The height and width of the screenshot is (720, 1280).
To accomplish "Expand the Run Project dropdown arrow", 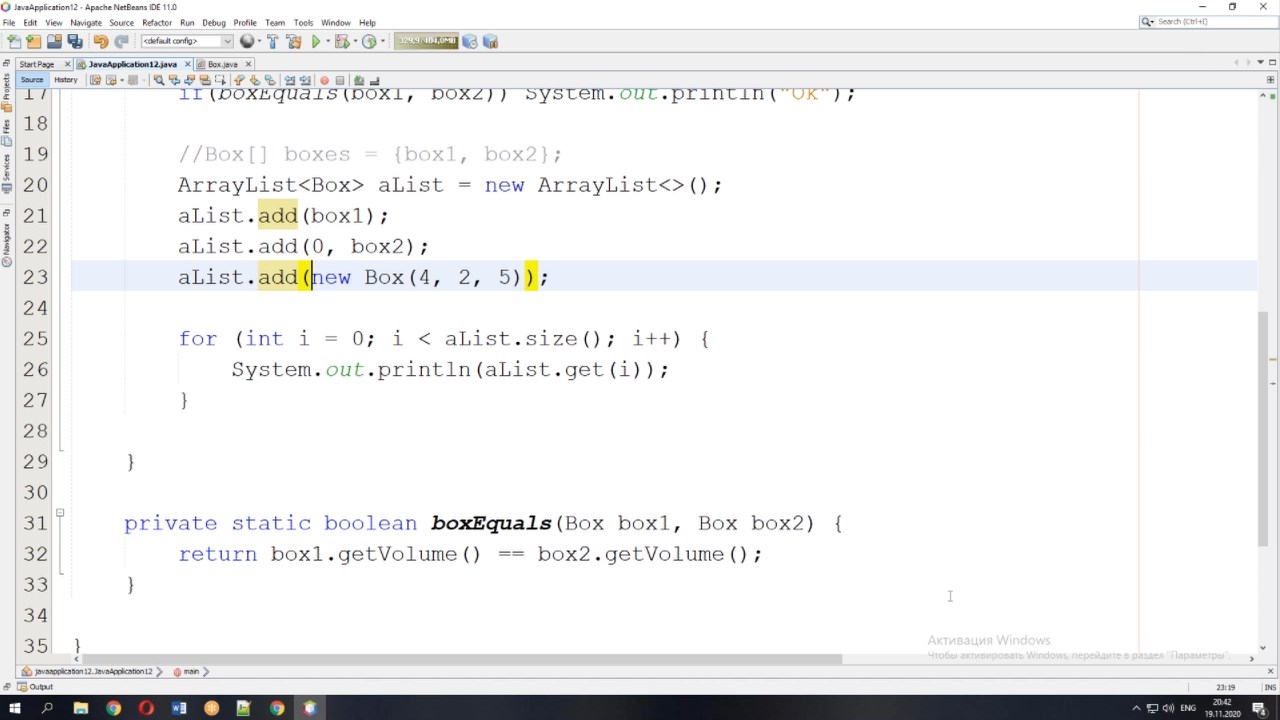I will (x=328, y=41).
